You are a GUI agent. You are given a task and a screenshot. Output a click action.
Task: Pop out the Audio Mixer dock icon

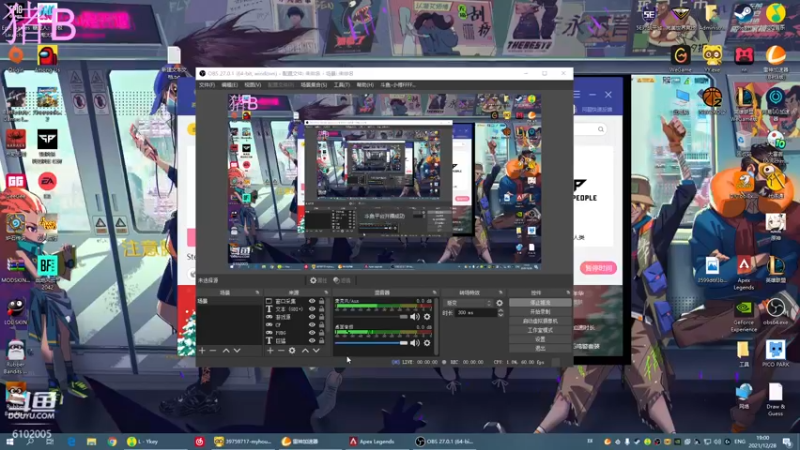435,293
